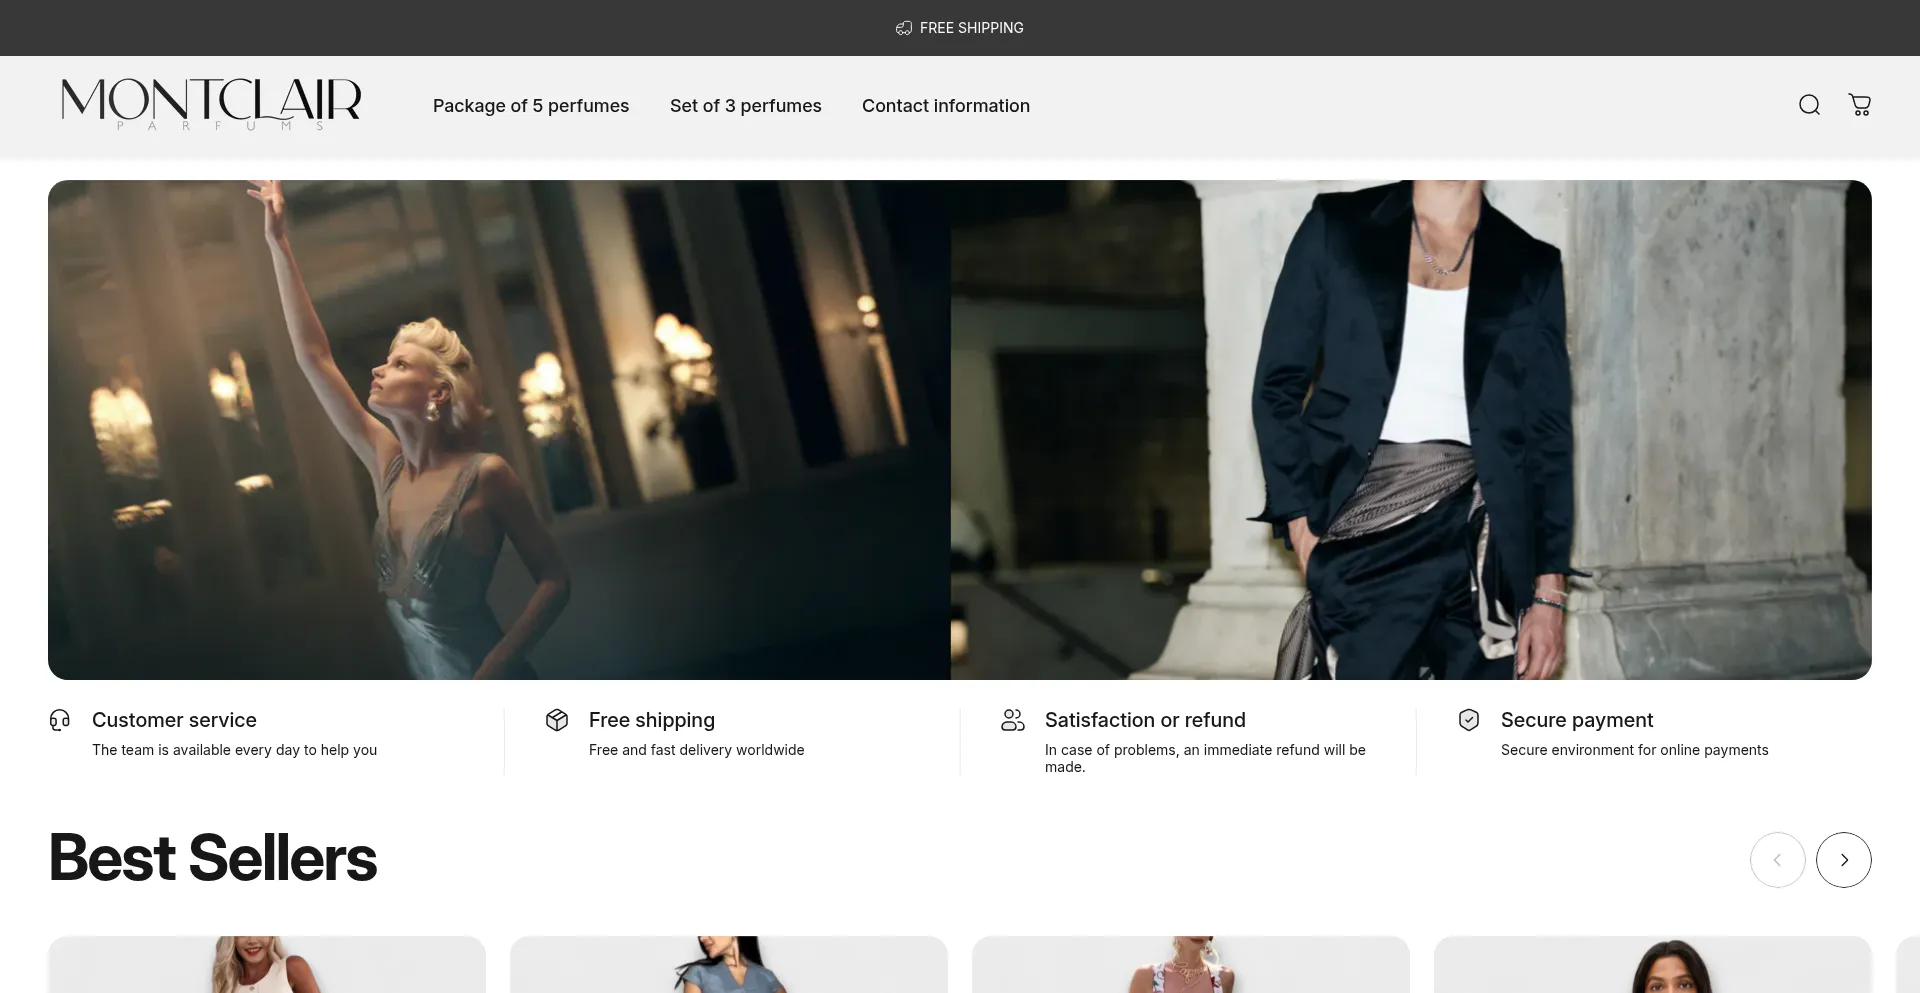Click the people icon for Satisfaction or refund
This screenshot has height=993, width=1920.
point(1013,720)
